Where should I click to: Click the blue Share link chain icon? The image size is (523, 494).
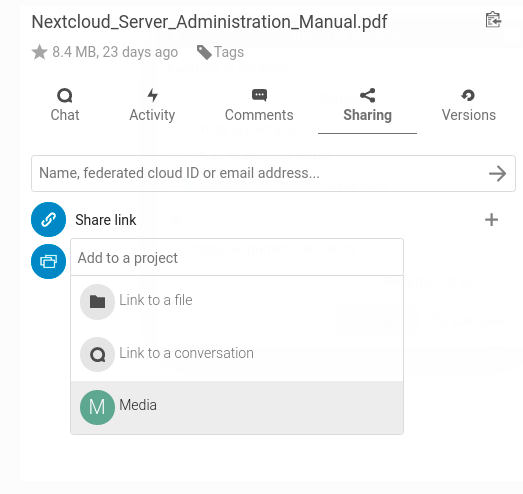pyautogui.click(x=49, y=219)
